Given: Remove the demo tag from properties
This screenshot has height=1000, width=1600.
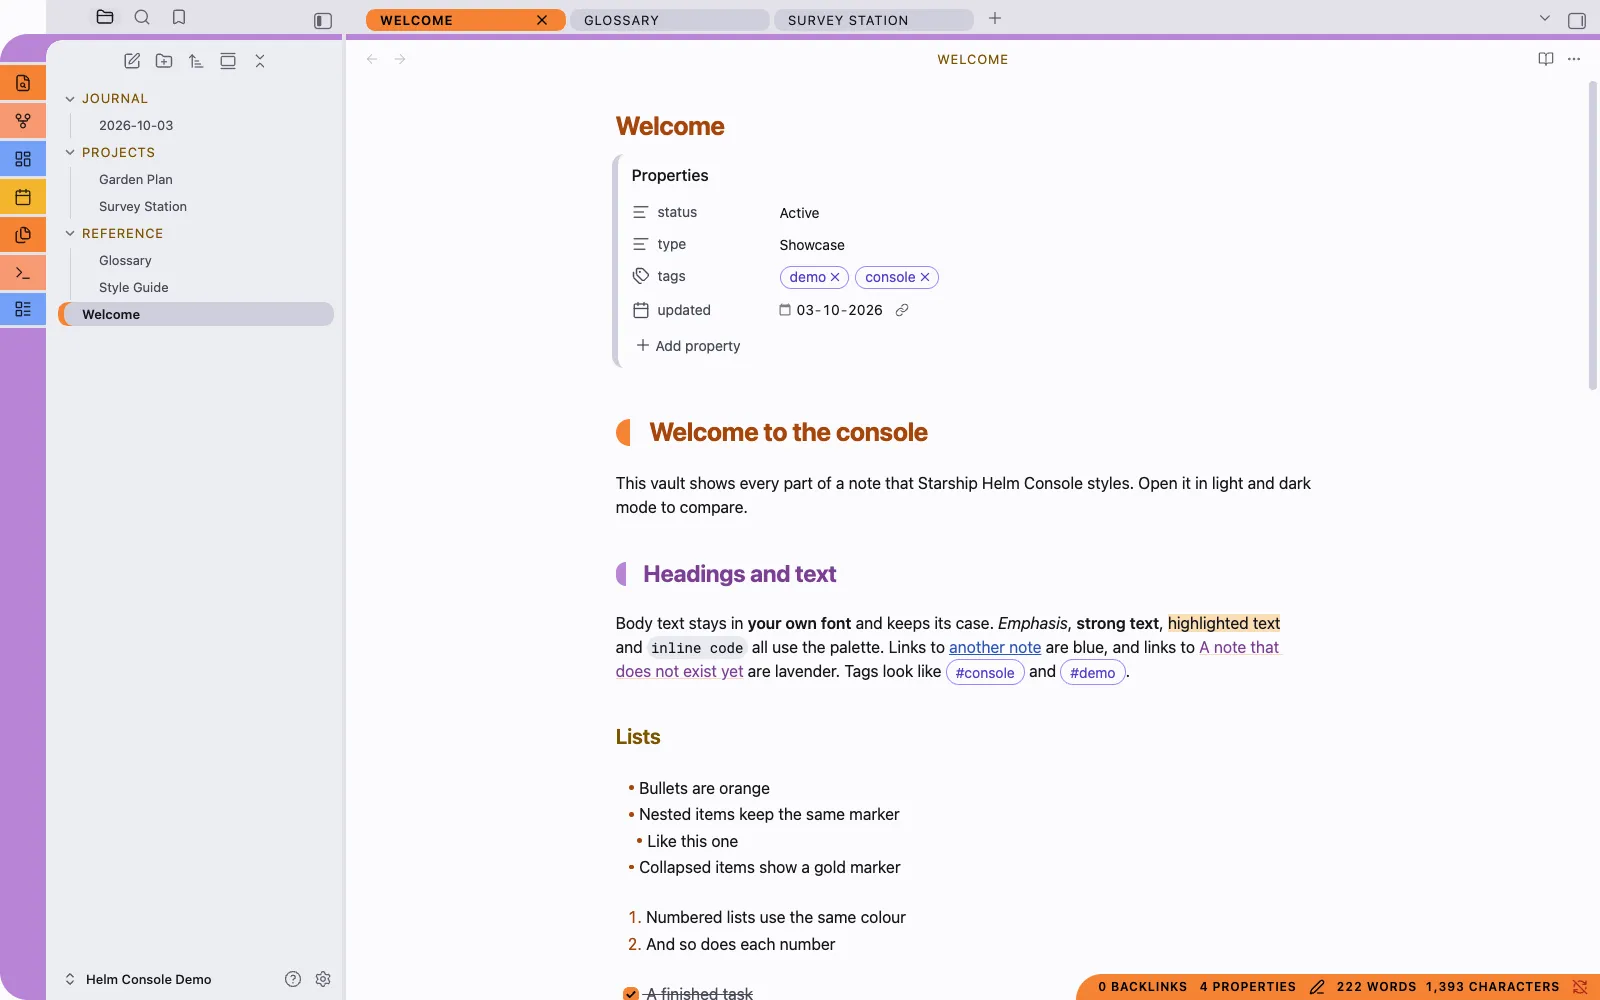Looking at the screenshot, I should pos(835,278).
